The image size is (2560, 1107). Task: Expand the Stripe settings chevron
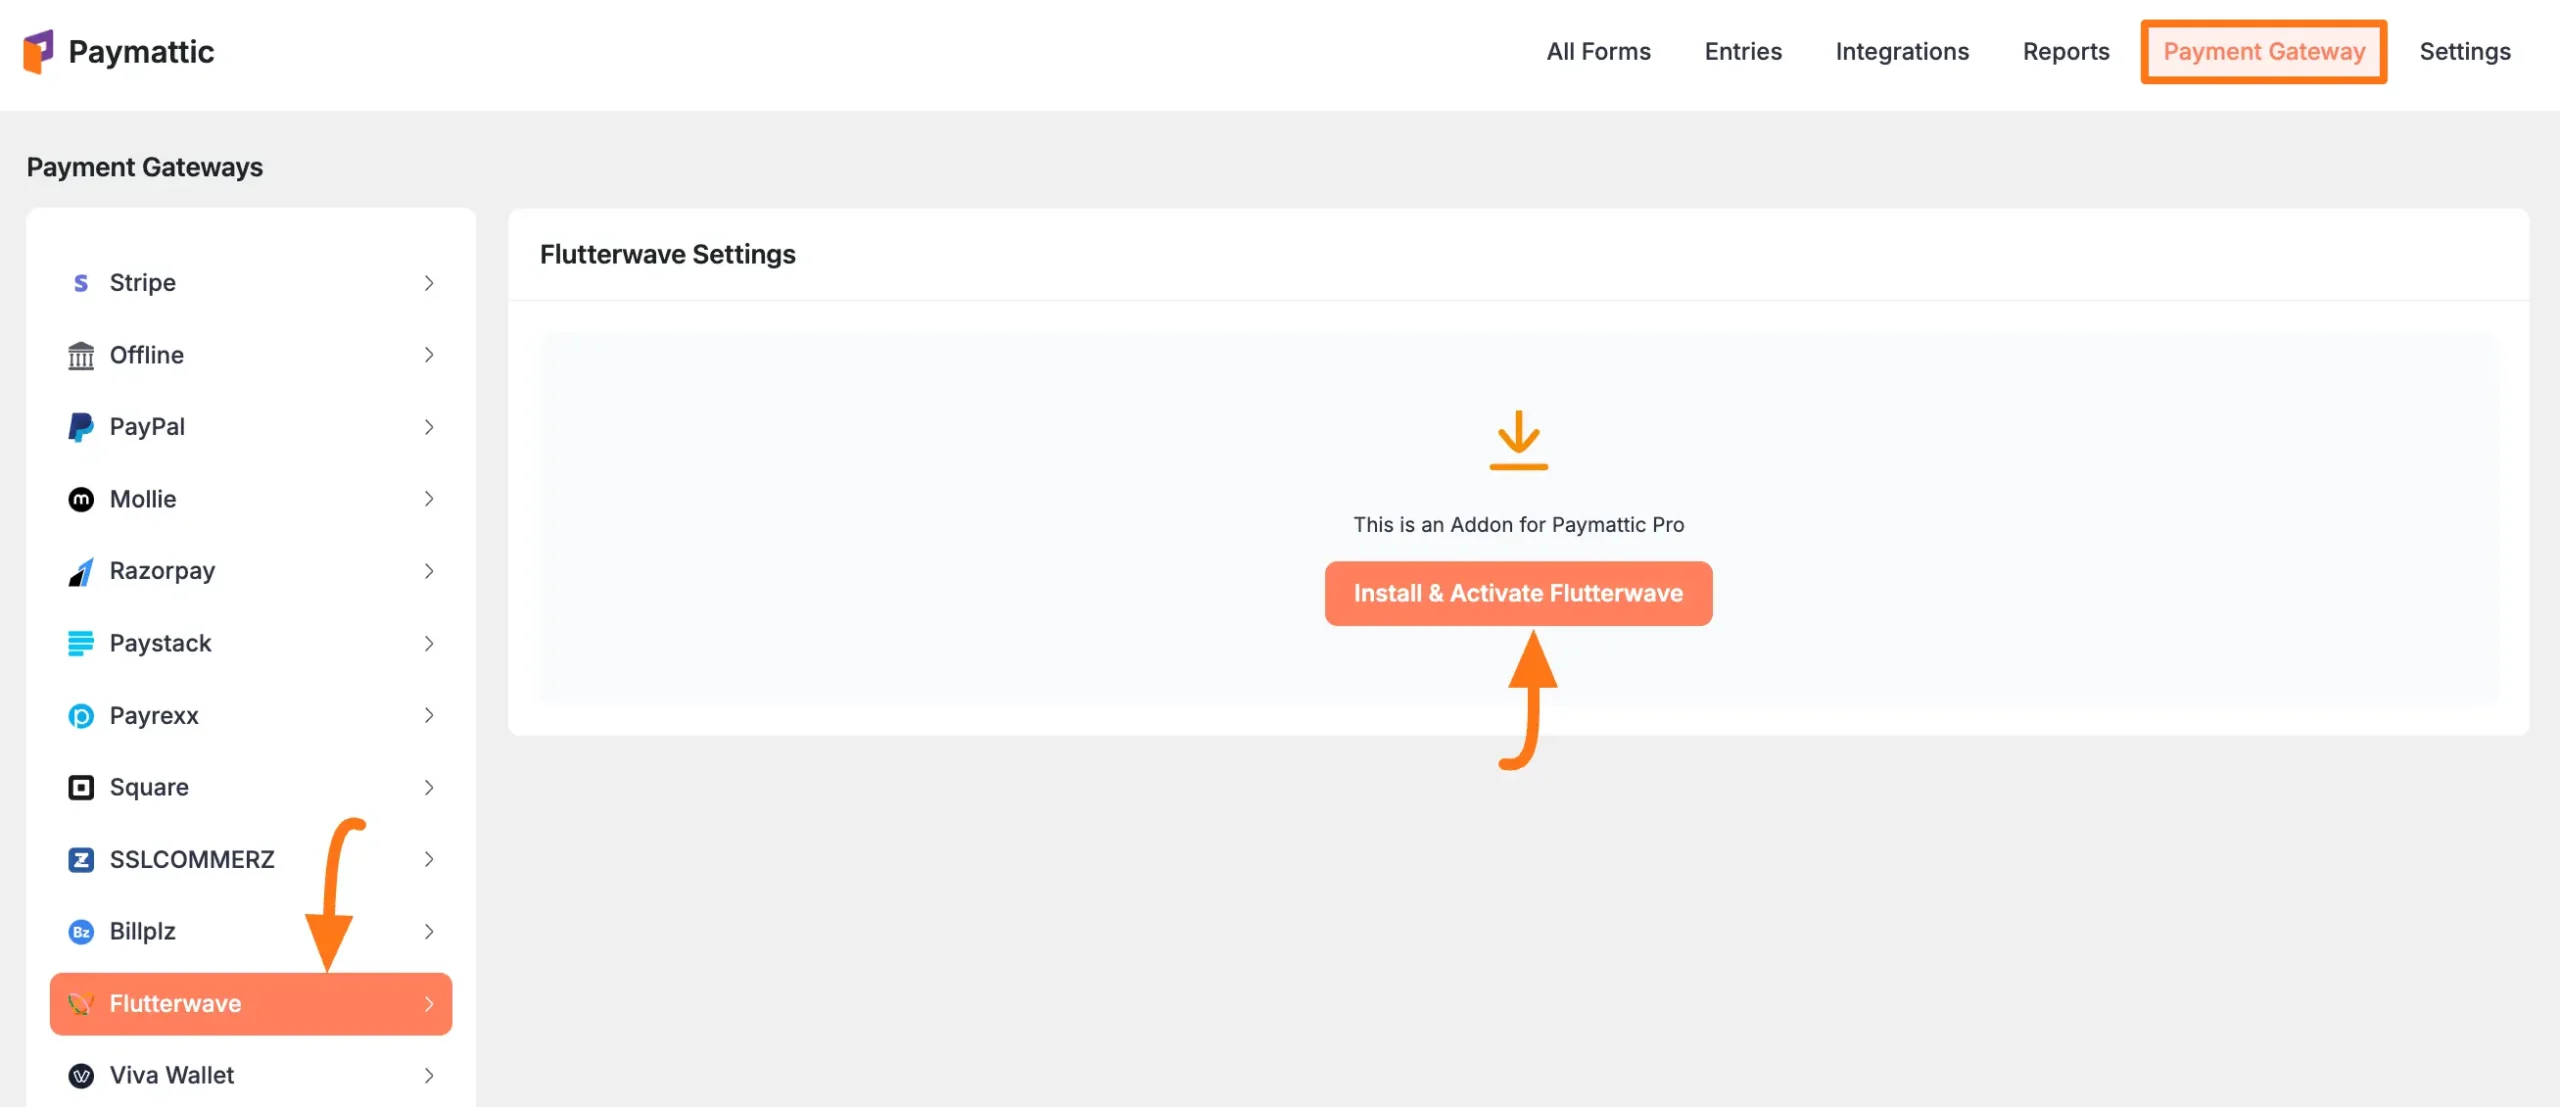point(429,282)
